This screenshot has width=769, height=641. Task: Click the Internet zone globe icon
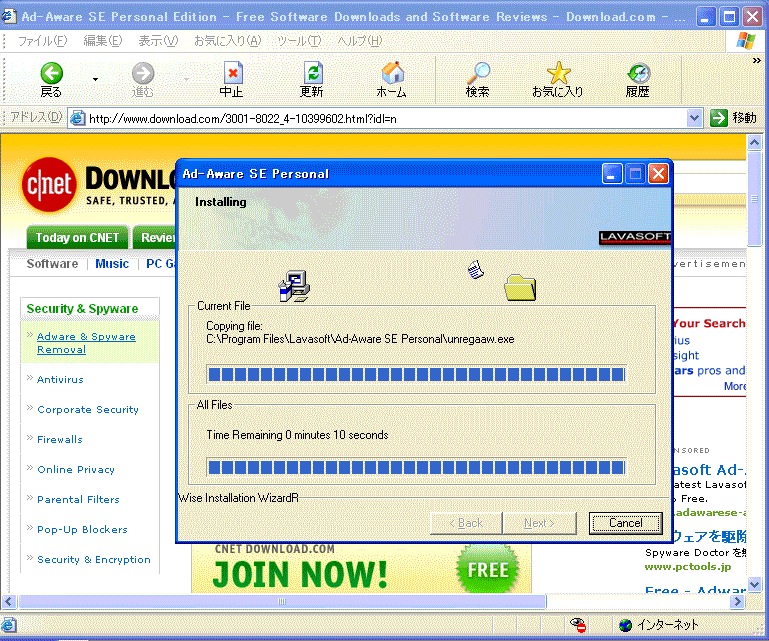coord(625,625)
